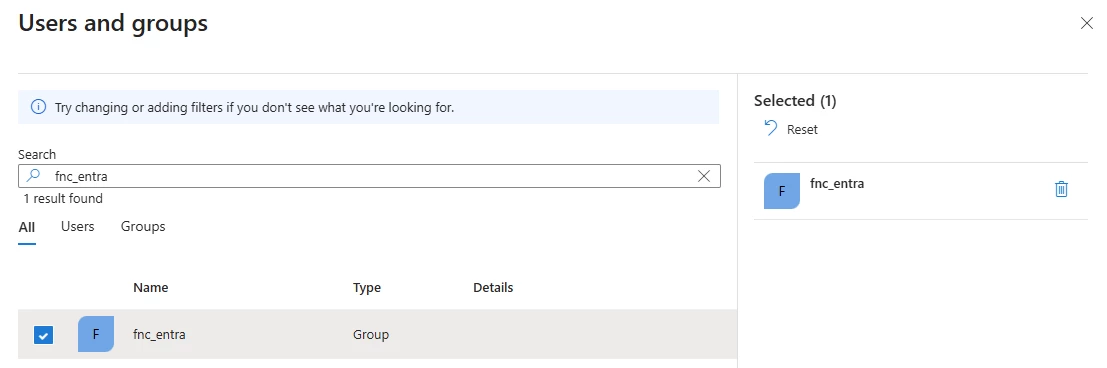1107x368 pixels.
Task: Click the F avatar in Selected panel
Action: pos(782,191)
